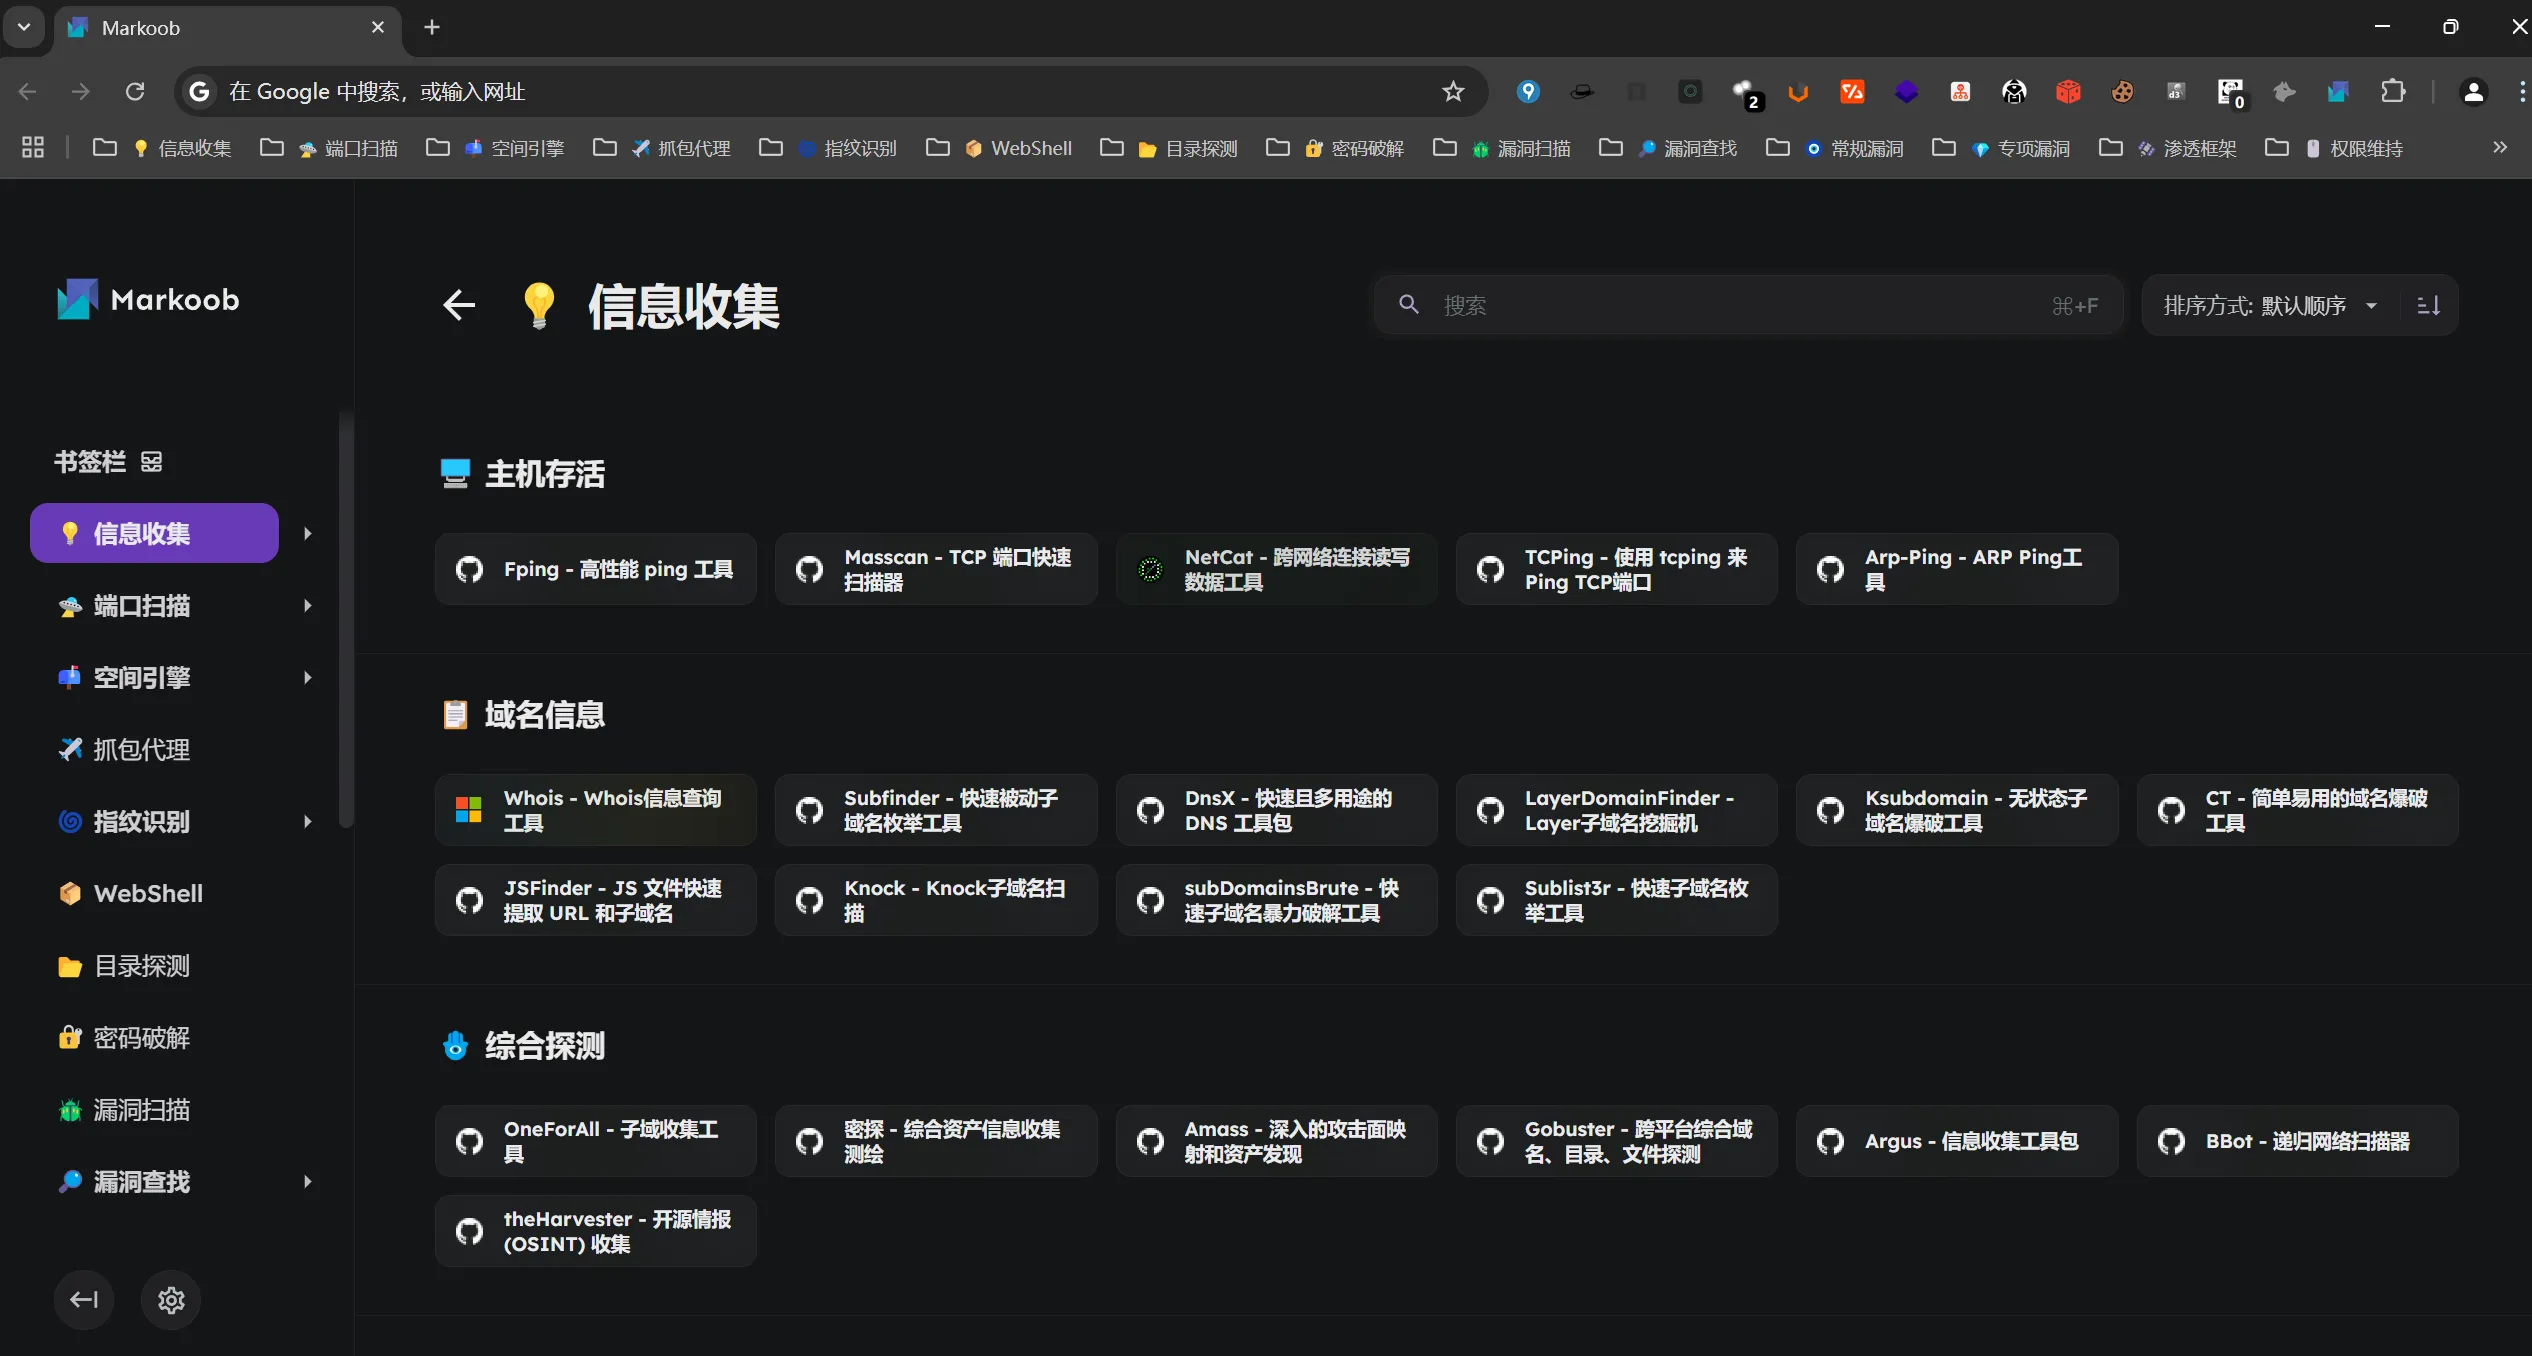Open the tab search dropdown in title bar
2532x1356 pixels.
click(x=24, y=27)
